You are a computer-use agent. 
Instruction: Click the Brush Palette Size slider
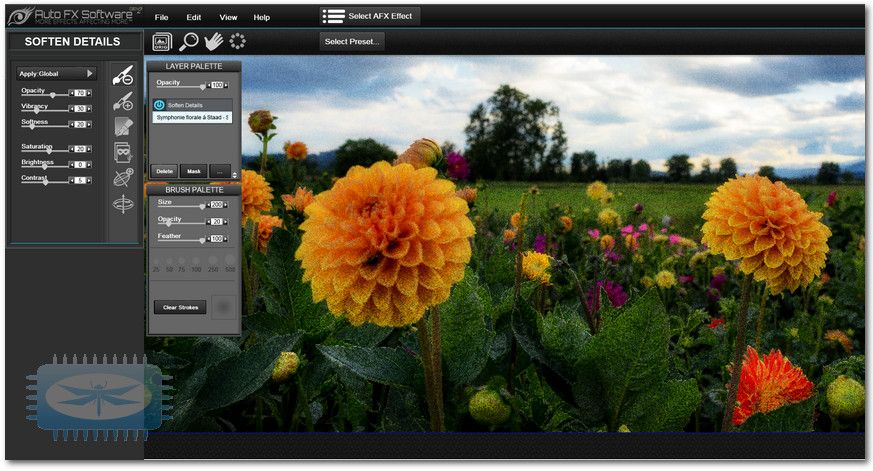click(182, 207)
